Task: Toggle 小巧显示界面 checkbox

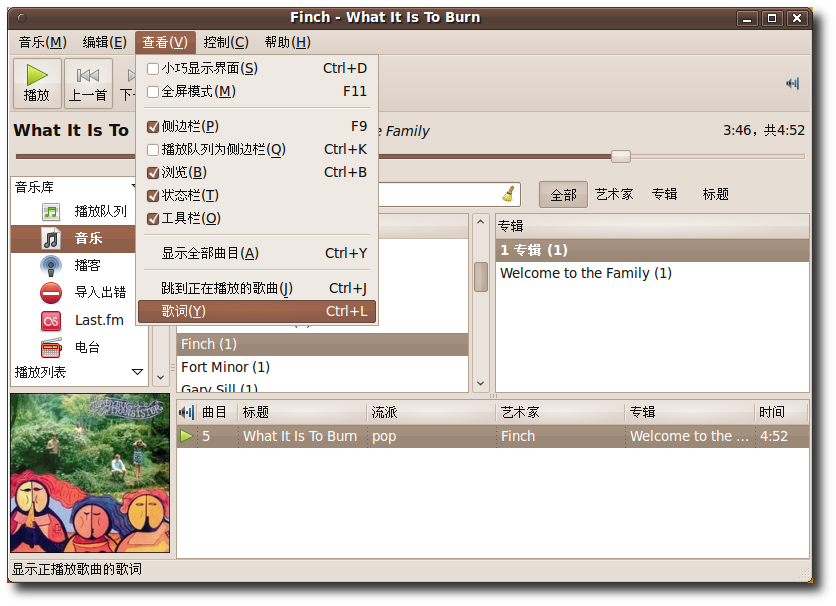Action: pyautogui.click(x=153, y=69)
